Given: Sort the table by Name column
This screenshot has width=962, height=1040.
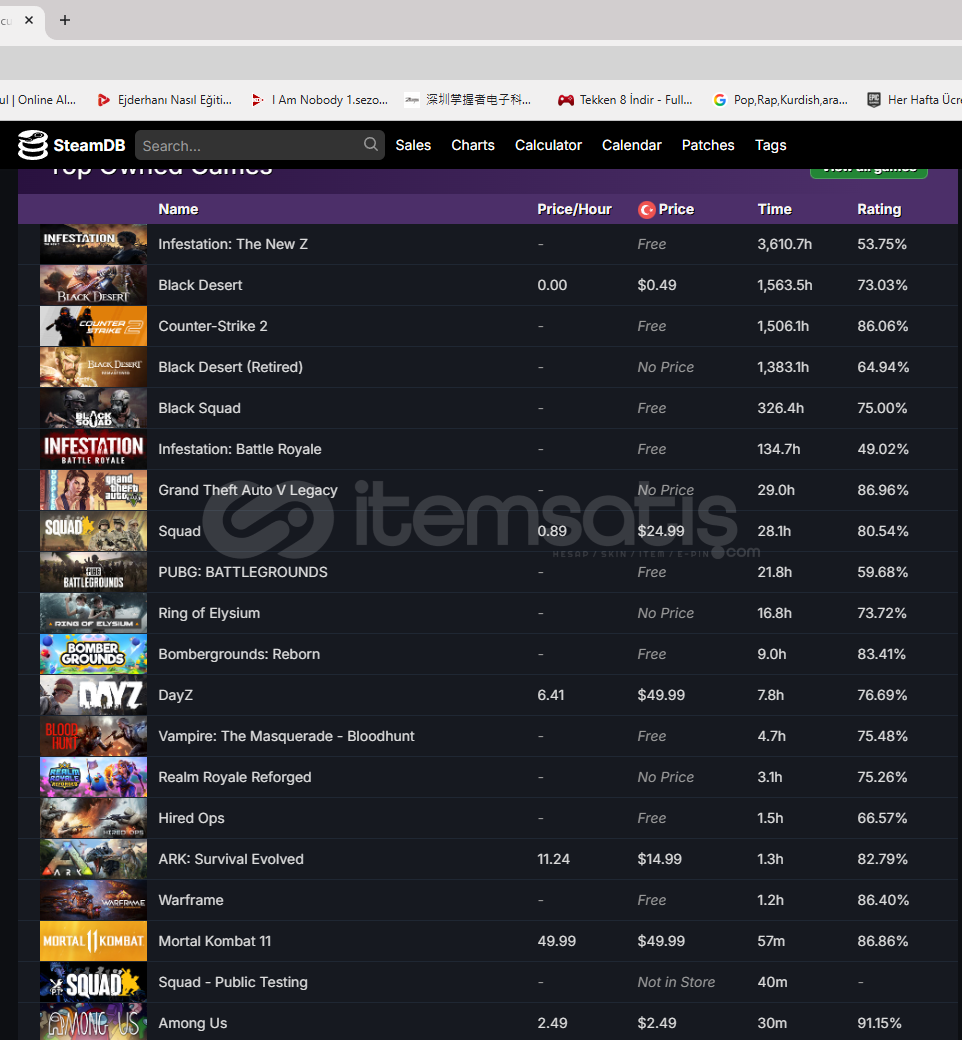Looking at the screenshot, I should point(178,210).
